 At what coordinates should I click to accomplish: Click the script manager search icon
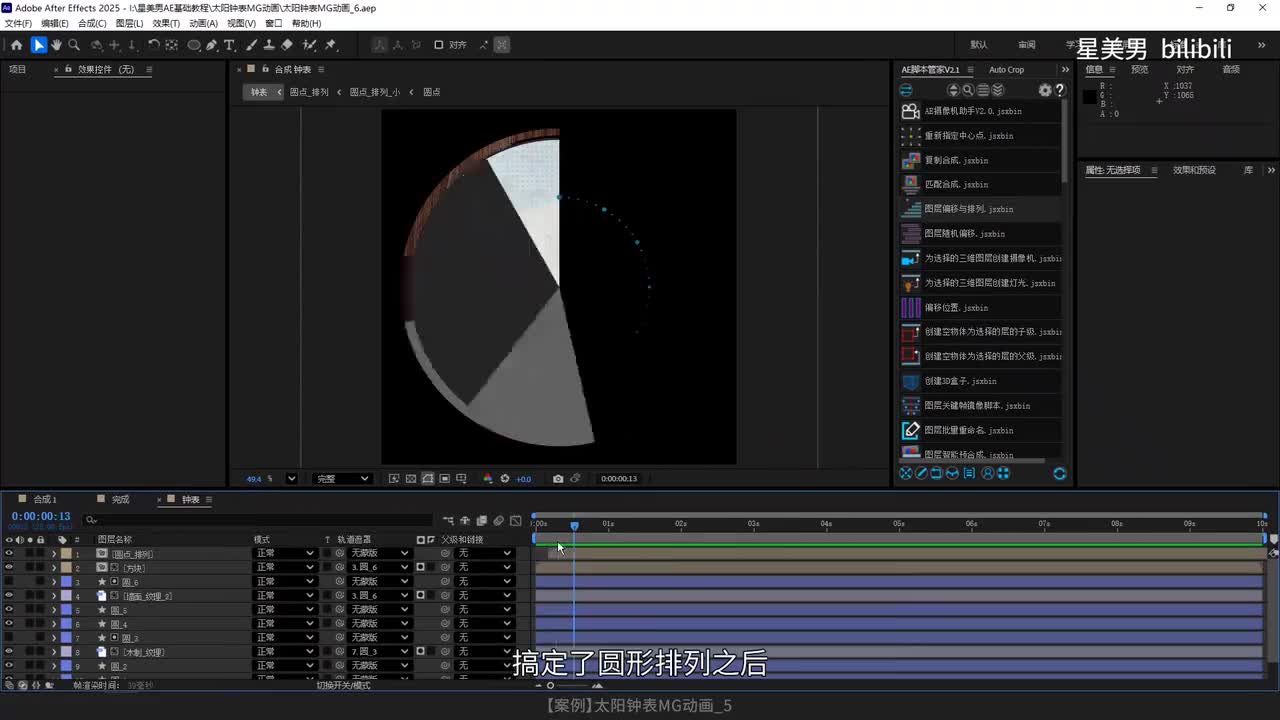968,90
